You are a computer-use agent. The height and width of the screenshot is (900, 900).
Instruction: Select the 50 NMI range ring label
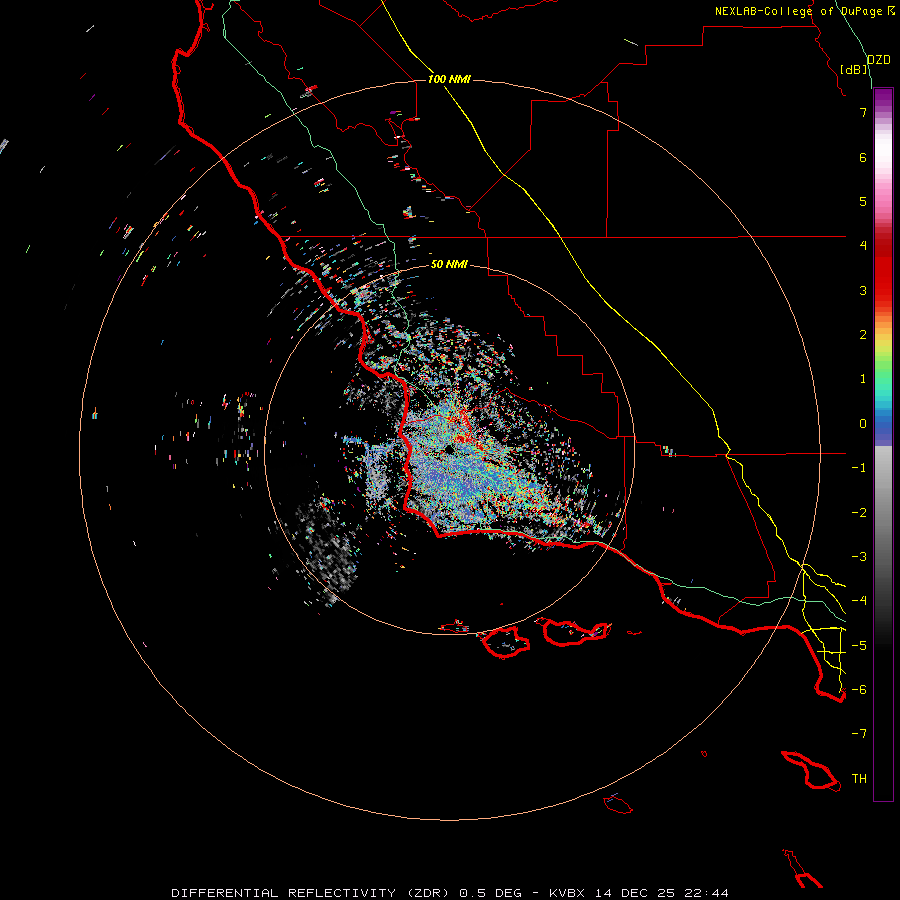[449, 264]
